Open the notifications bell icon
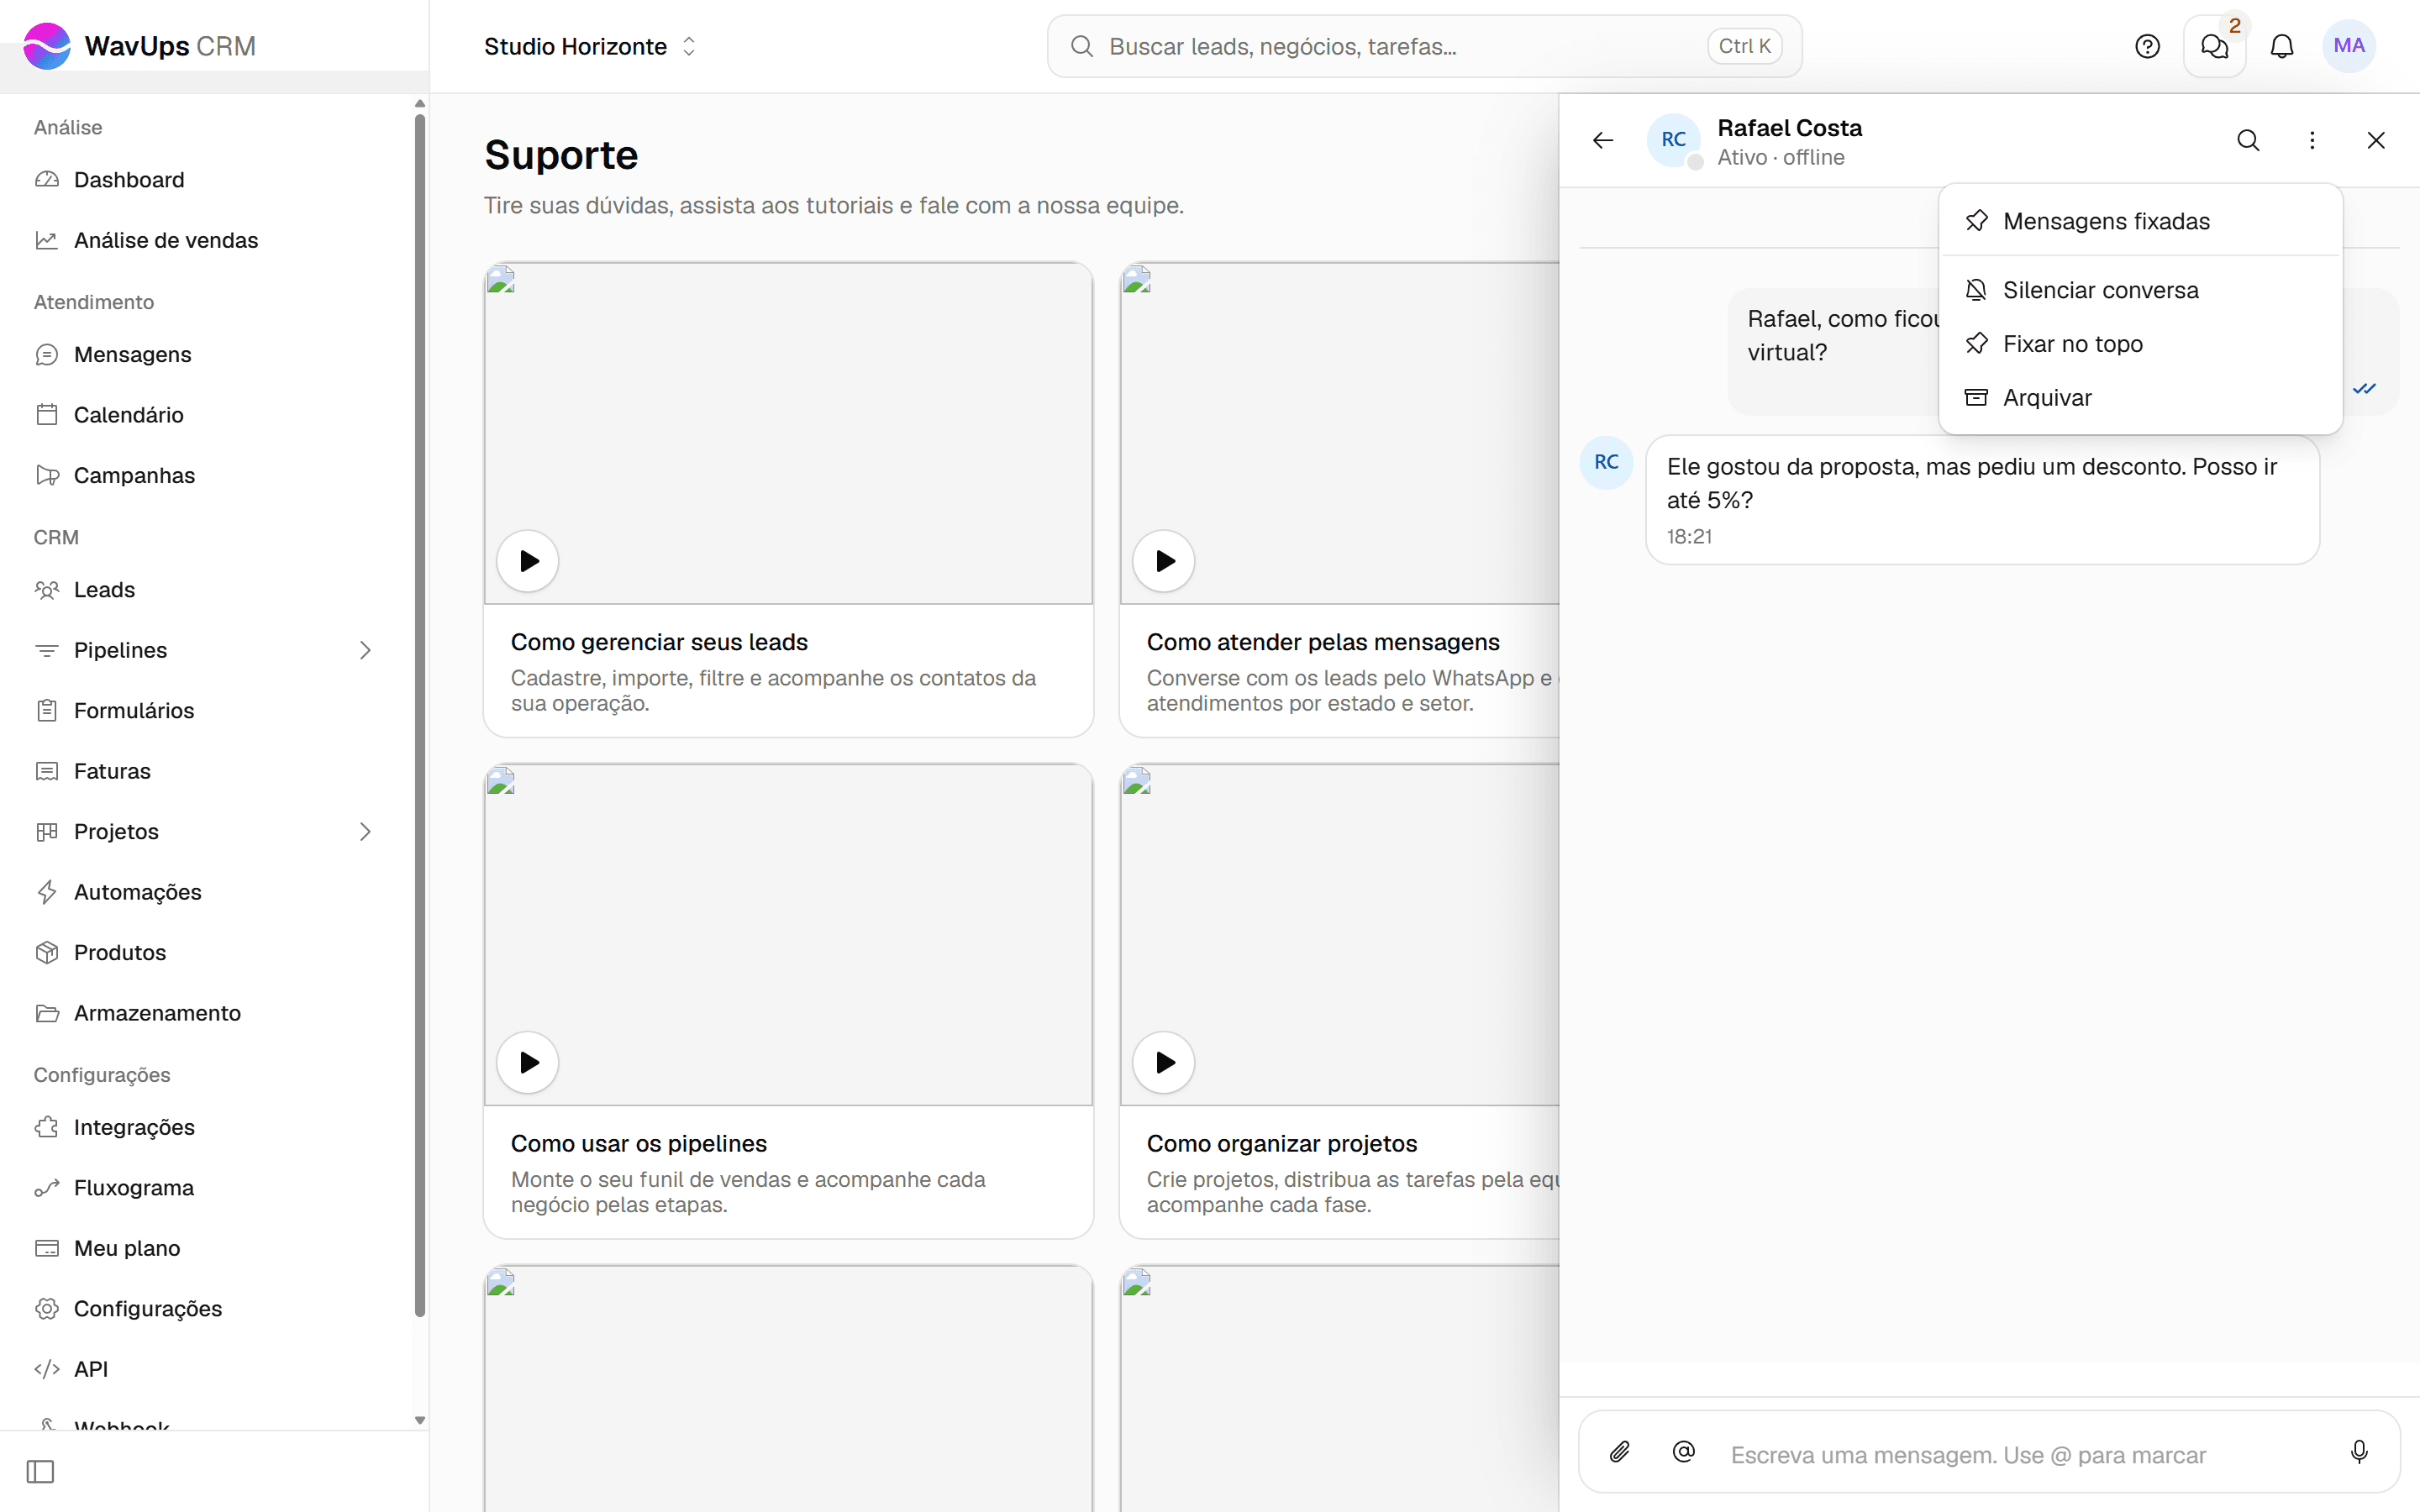This screenshot has width=2420, height=1512. coord(2282,46)
